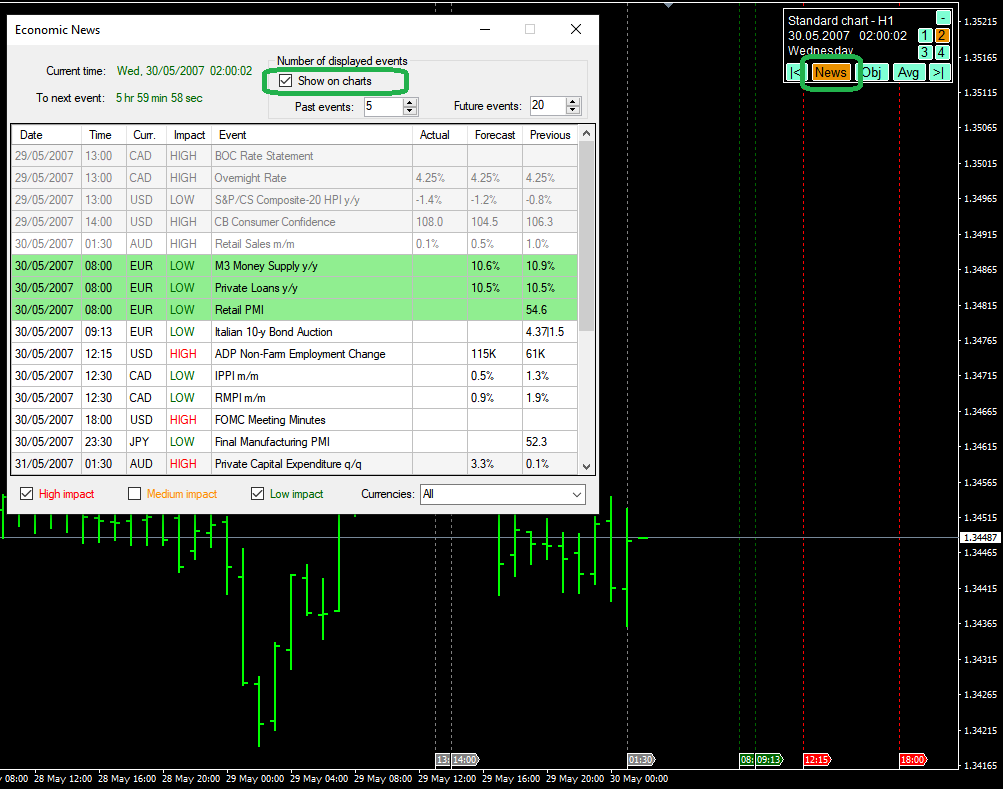Select the S&P/CS Composite-20 HPI y/y row
This screenshot has height=789, width=1003.
294,200
